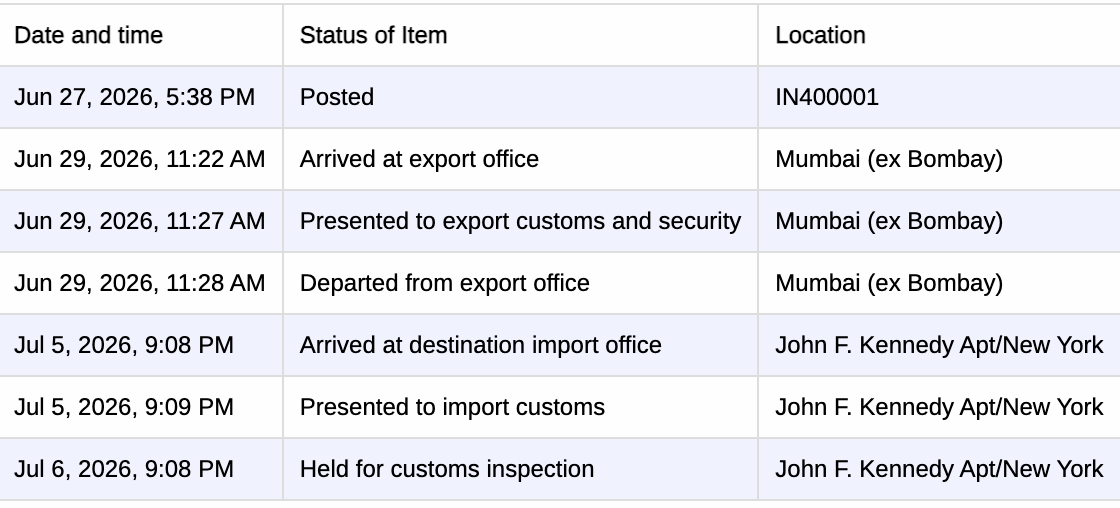Image resolution: width=1120 pixels, height=508 pixels.
Task: Click the IN400001 location cell
Action: pyautogui.click(x=827, y=97)
